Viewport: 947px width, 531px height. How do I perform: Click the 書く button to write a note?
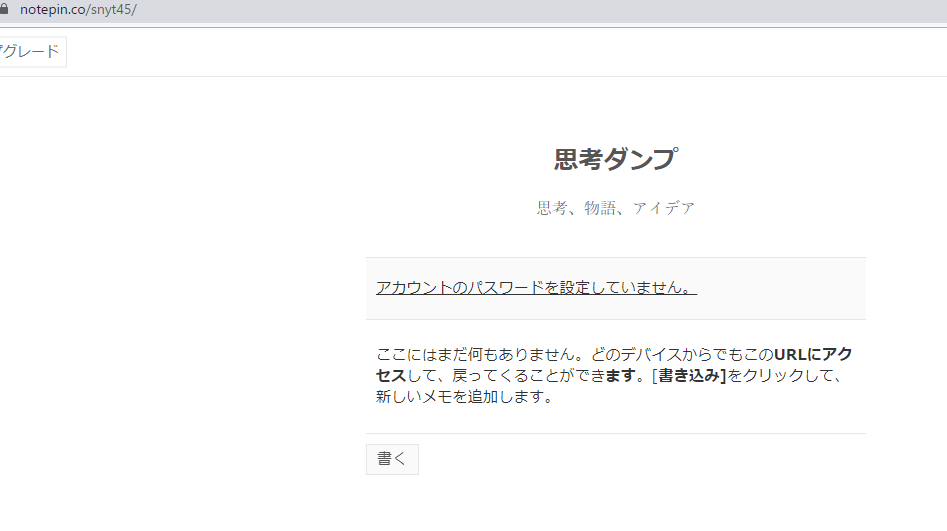point(392,459)
